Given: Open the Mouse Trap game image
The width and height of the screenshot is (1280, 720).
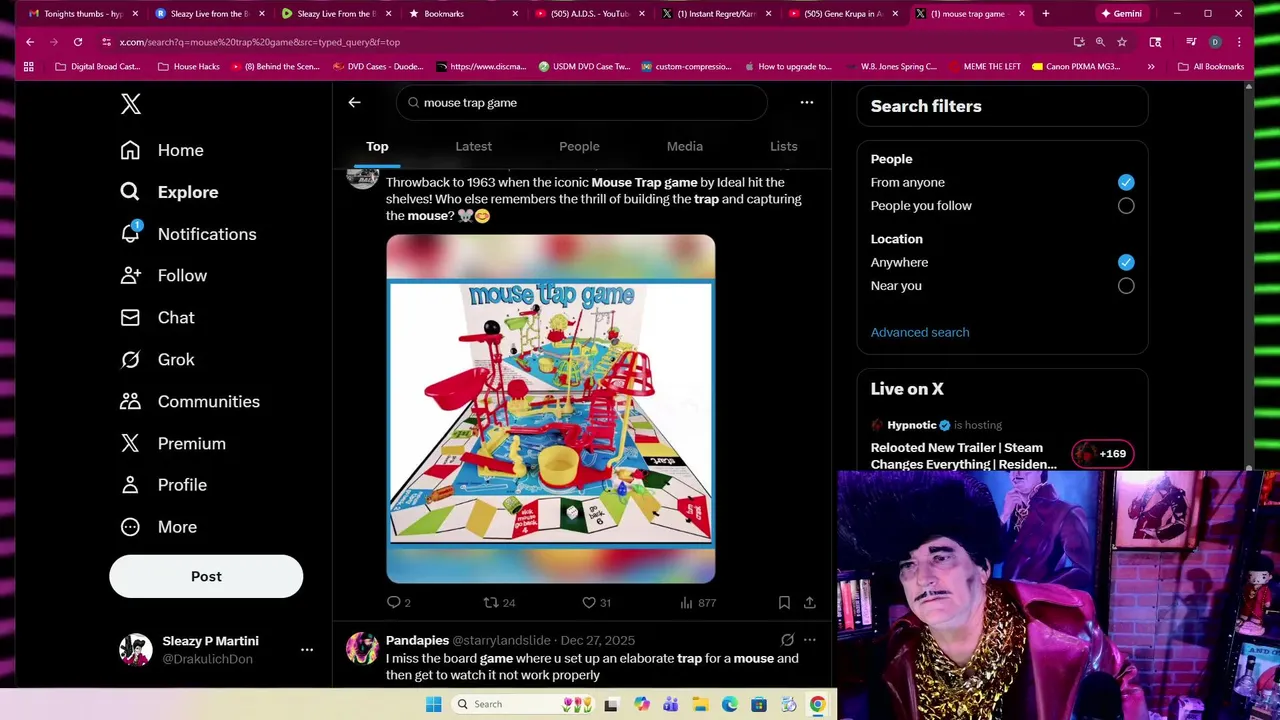Looking at the screenshot, I should [x=551, y=409].
